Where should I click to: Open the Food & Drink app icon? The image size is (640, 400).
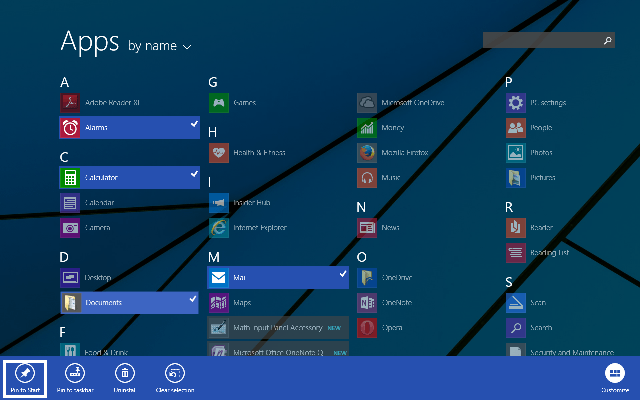pyautogui.click(x=70, y=350)
